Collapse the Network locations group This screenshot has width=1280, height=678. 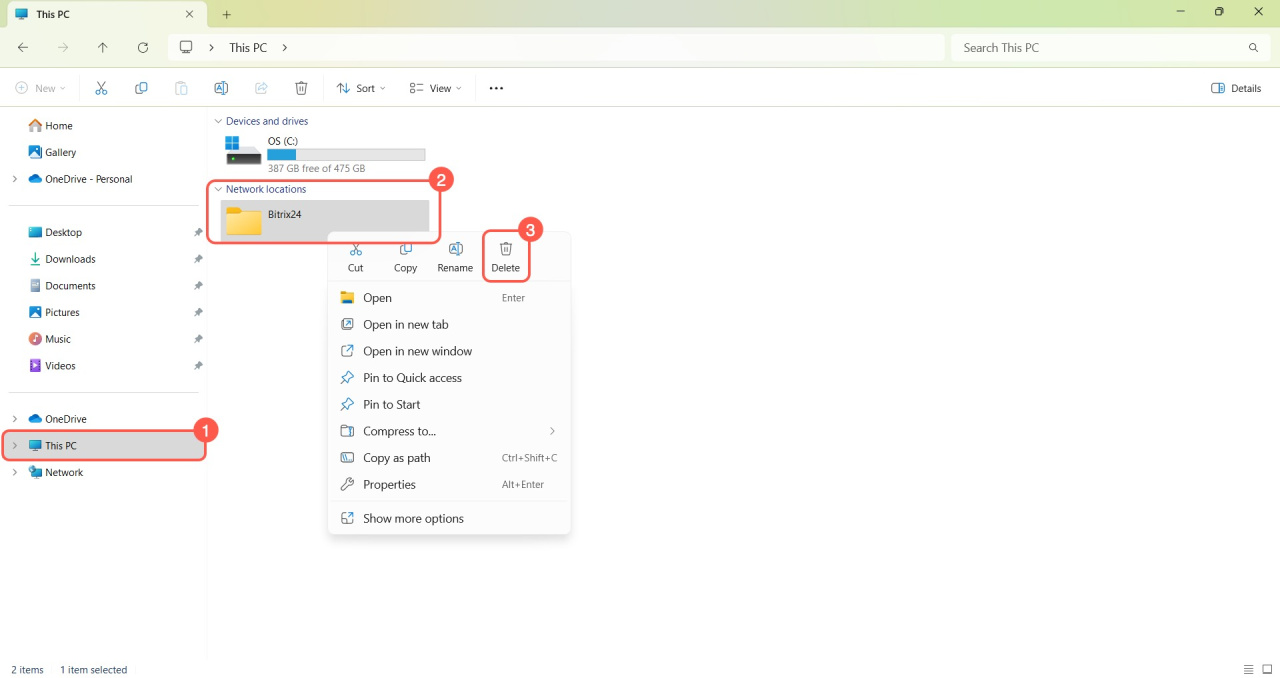pyautogui.click(x=219, y=189)
